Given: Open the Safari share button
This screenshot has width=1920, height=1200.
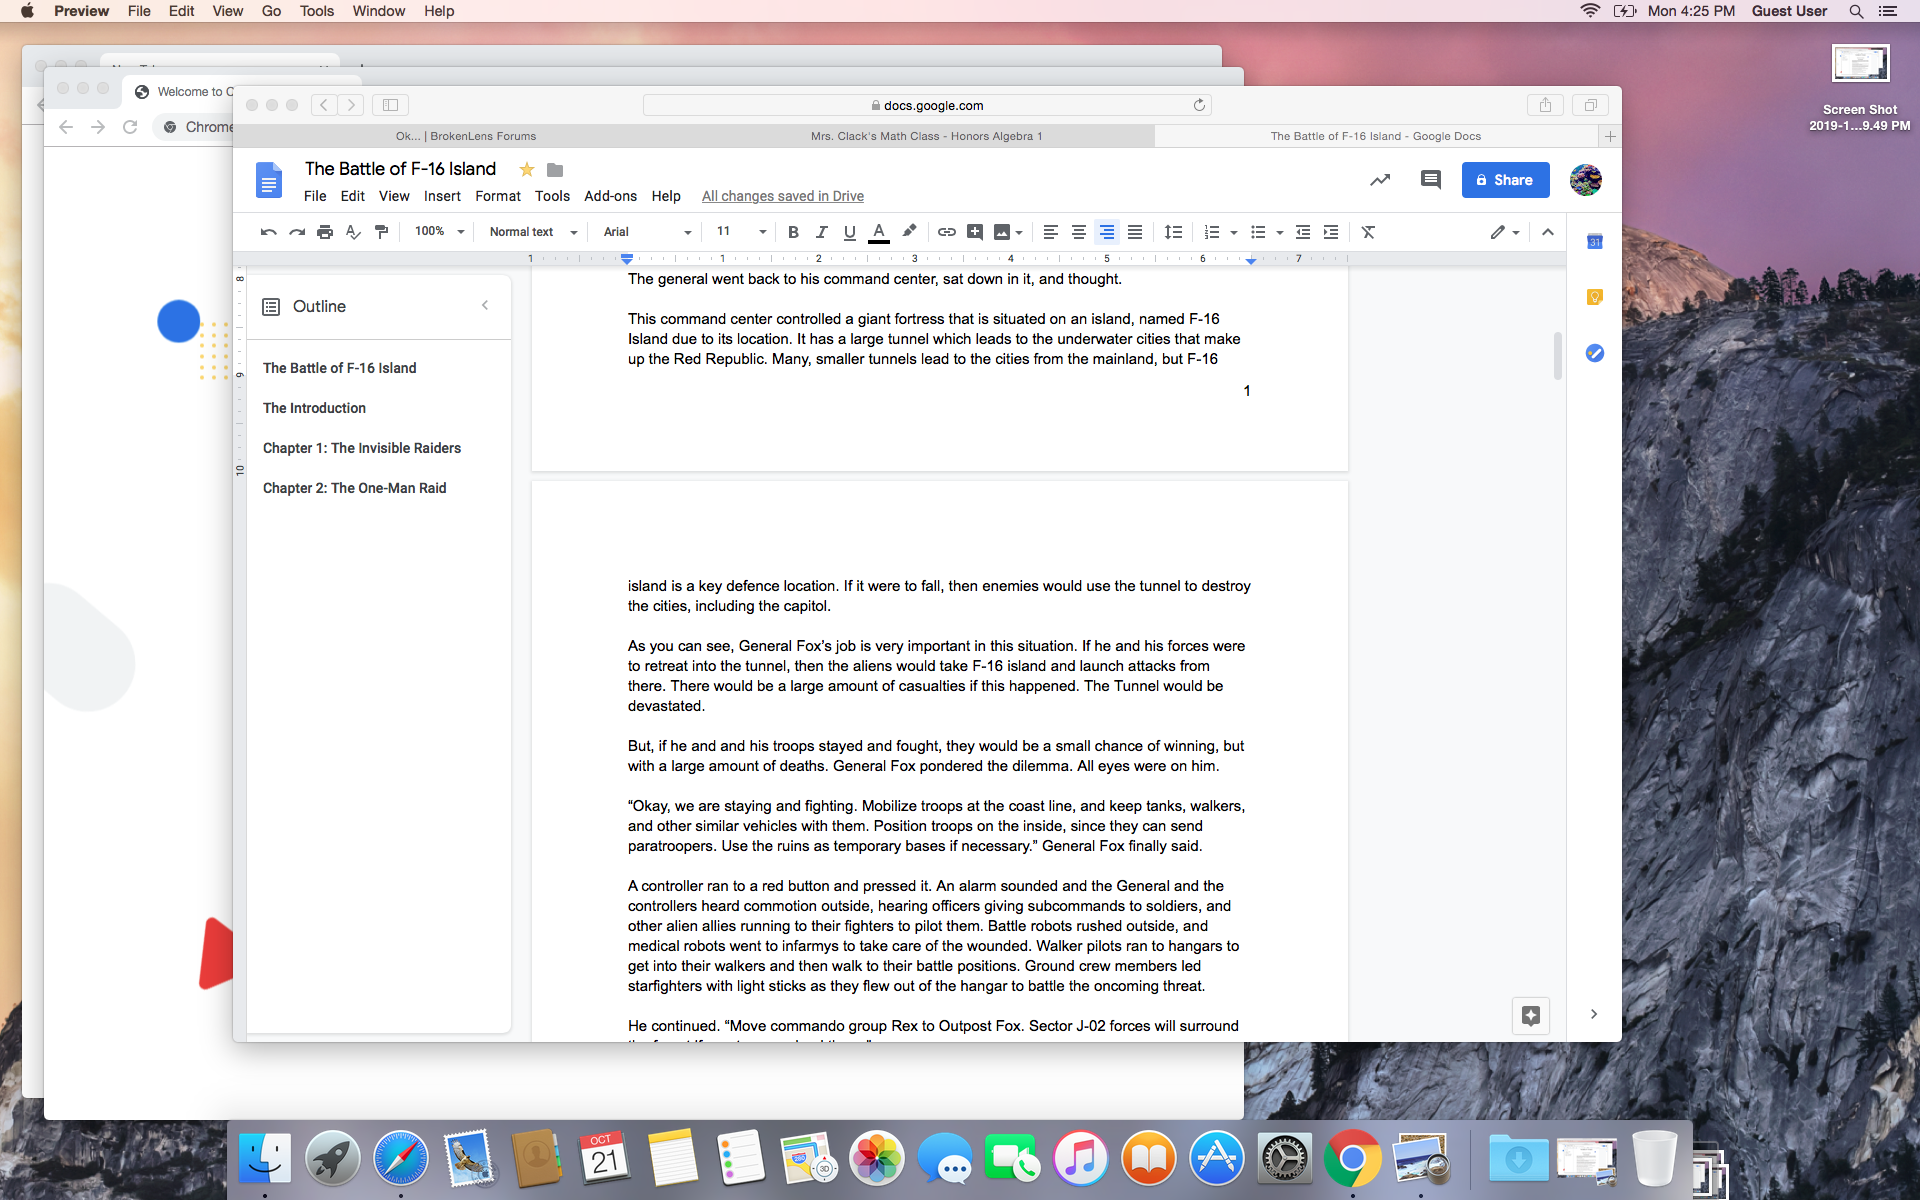Looking at the screenshot, I should (x=1545, y=105).
